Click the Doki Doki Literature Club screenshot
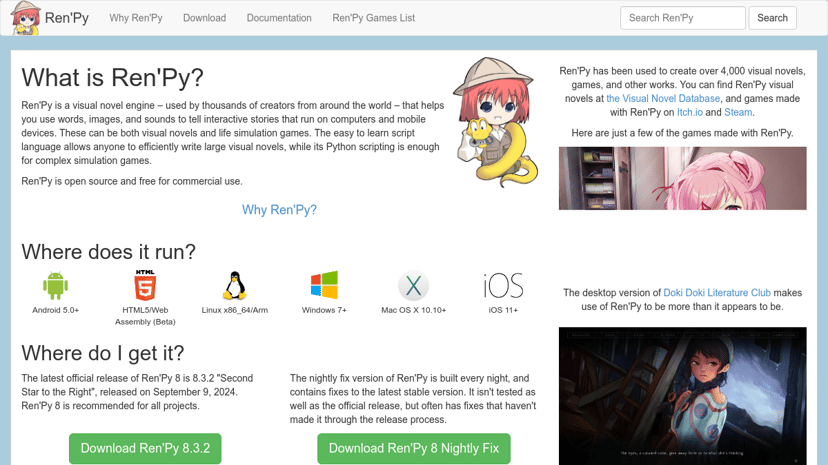The width and height of the screenshot is (828, 465). [x=683, y=178]
